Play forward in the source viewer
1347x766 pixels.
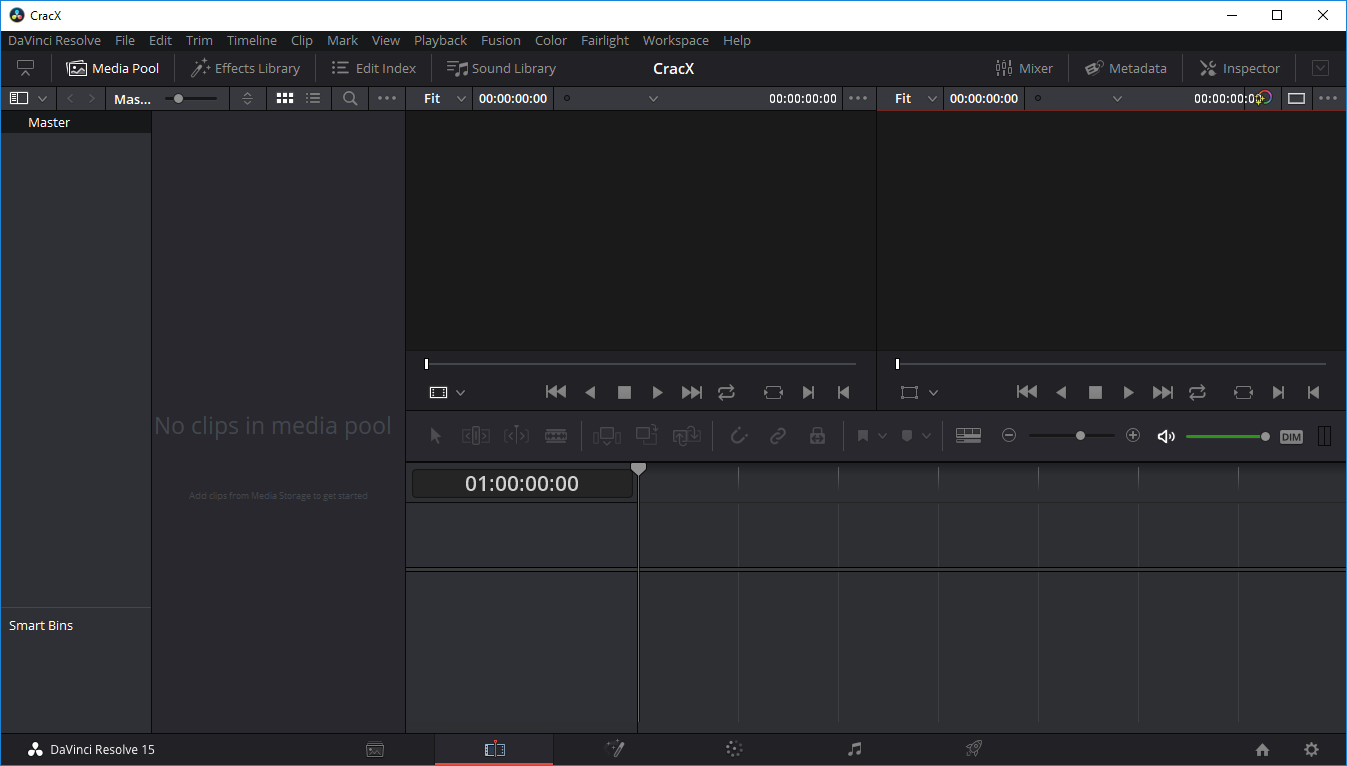[x=657, y=393]
